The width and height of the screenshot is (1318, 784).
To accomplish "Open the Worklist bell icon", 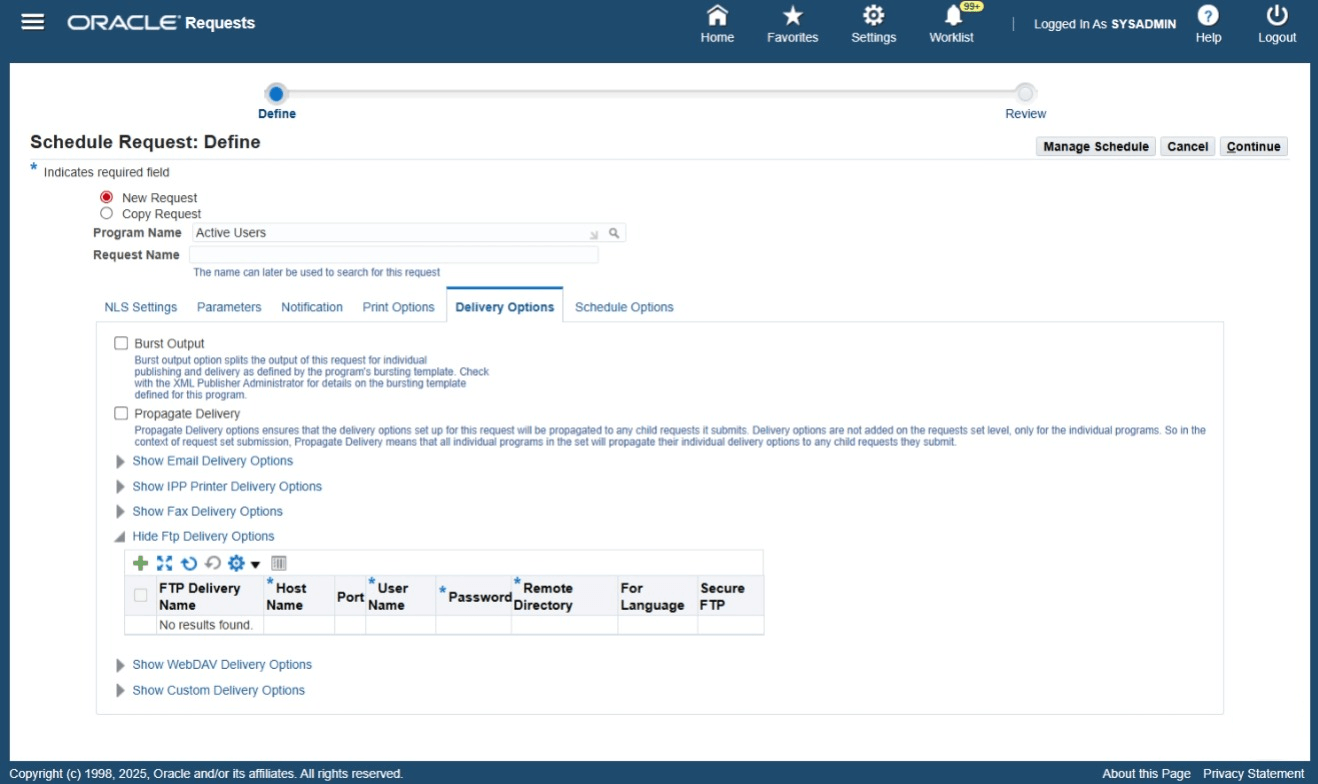I will click(x=950, y=17).
